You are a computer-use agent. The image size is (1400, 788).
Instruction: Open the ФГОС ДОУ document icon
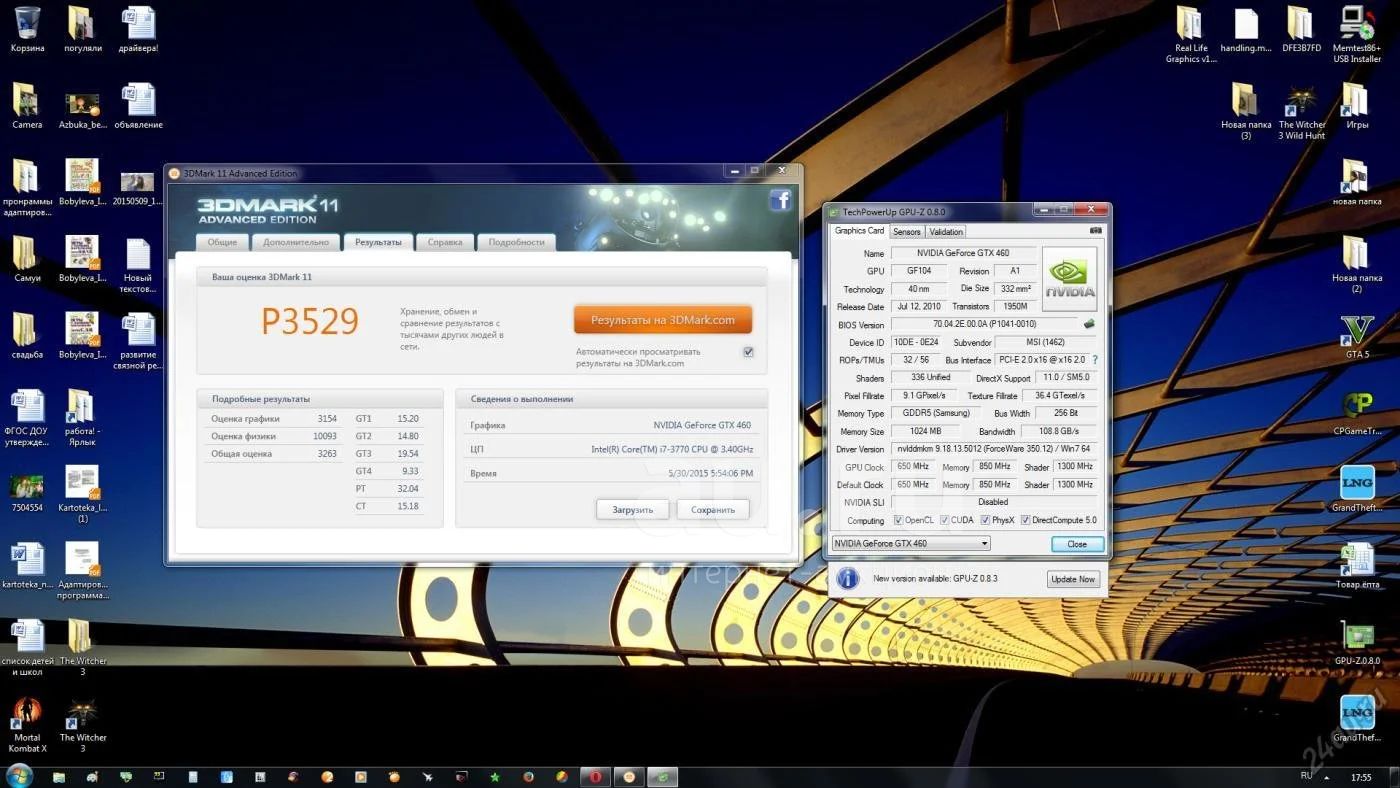pyautogui.click(x=27, y=406)
